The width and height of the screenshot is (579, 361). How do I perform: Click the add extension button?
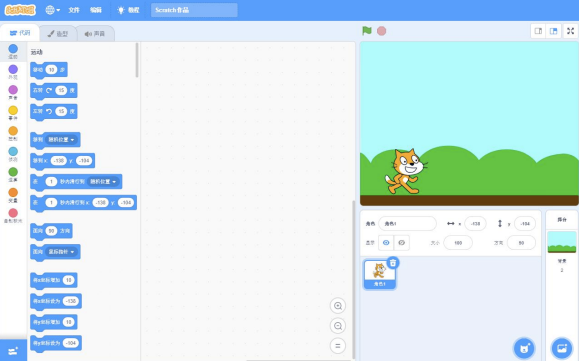(13, 350)
